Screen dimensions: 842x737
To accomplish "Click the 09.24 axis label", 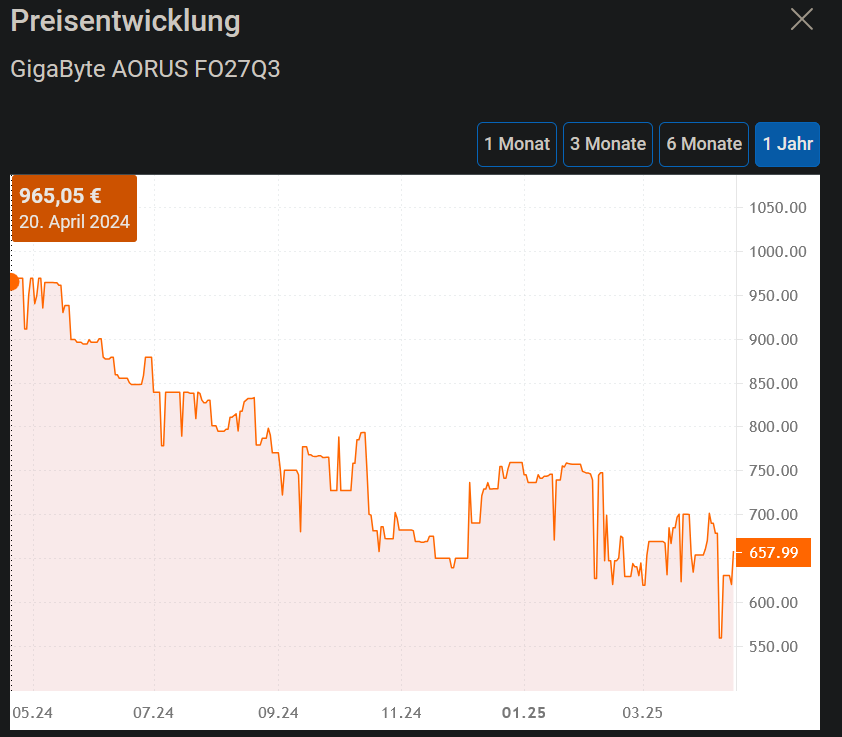I will 278,713.
